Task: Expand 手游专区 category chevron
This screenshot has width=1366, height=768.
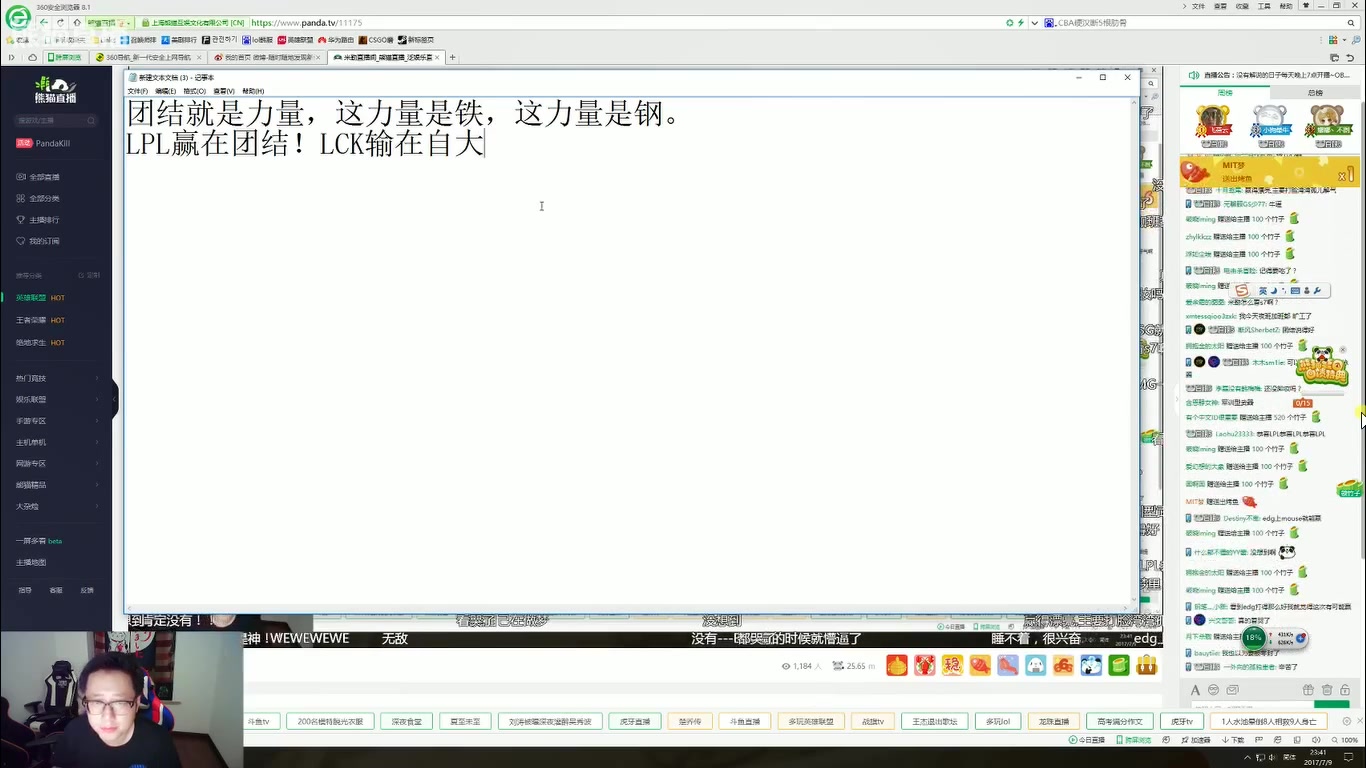Action: click(x=97, y=421)
